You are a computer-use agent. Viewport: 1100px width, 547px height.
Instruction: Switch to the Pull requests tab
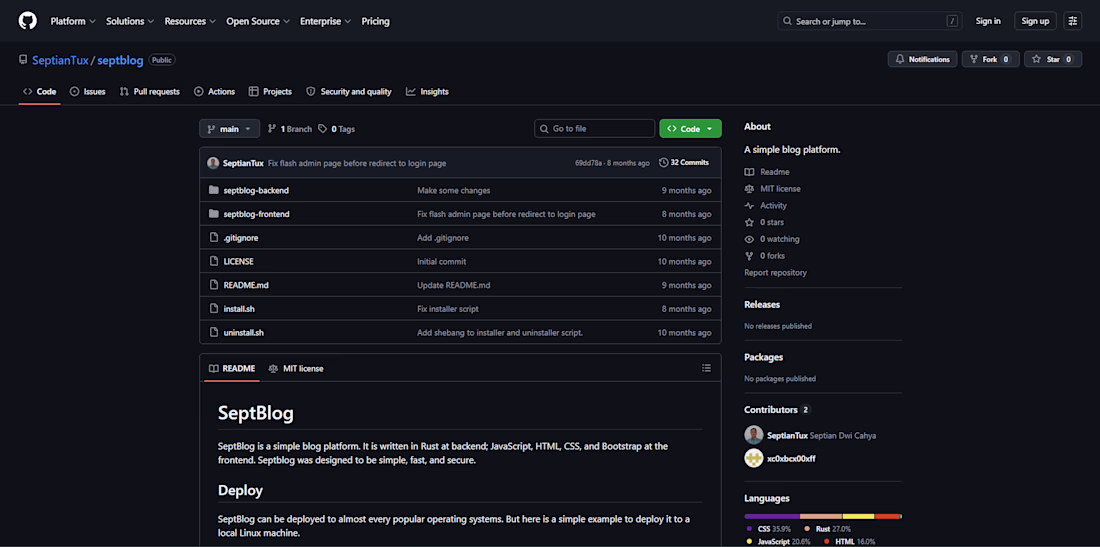(x=149, y=92)
